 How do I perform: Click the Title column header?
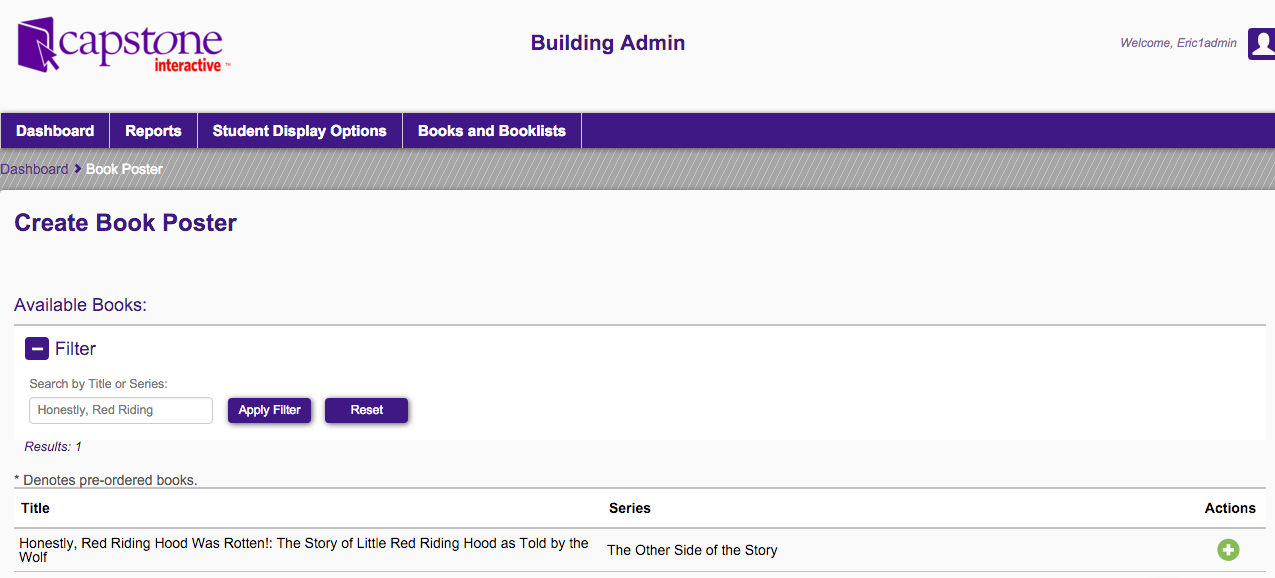click(x=35, y=508)
